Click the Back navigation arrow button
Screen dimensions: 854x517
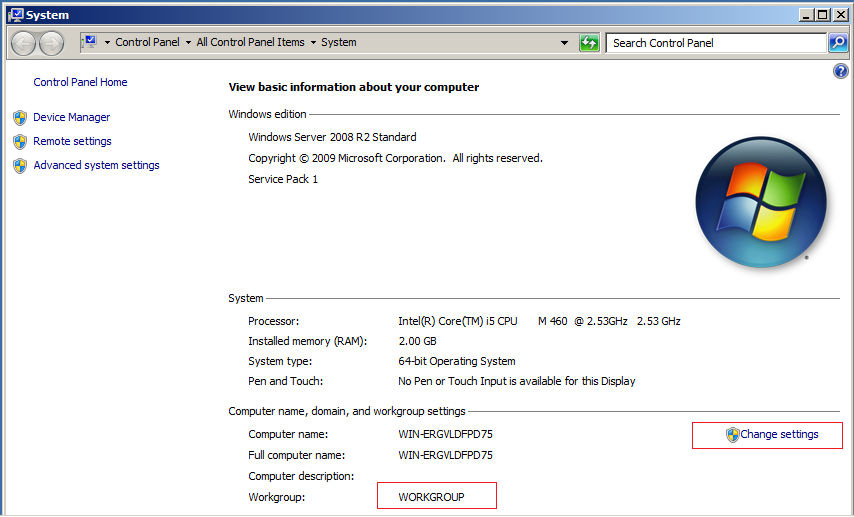click(24, 43)
